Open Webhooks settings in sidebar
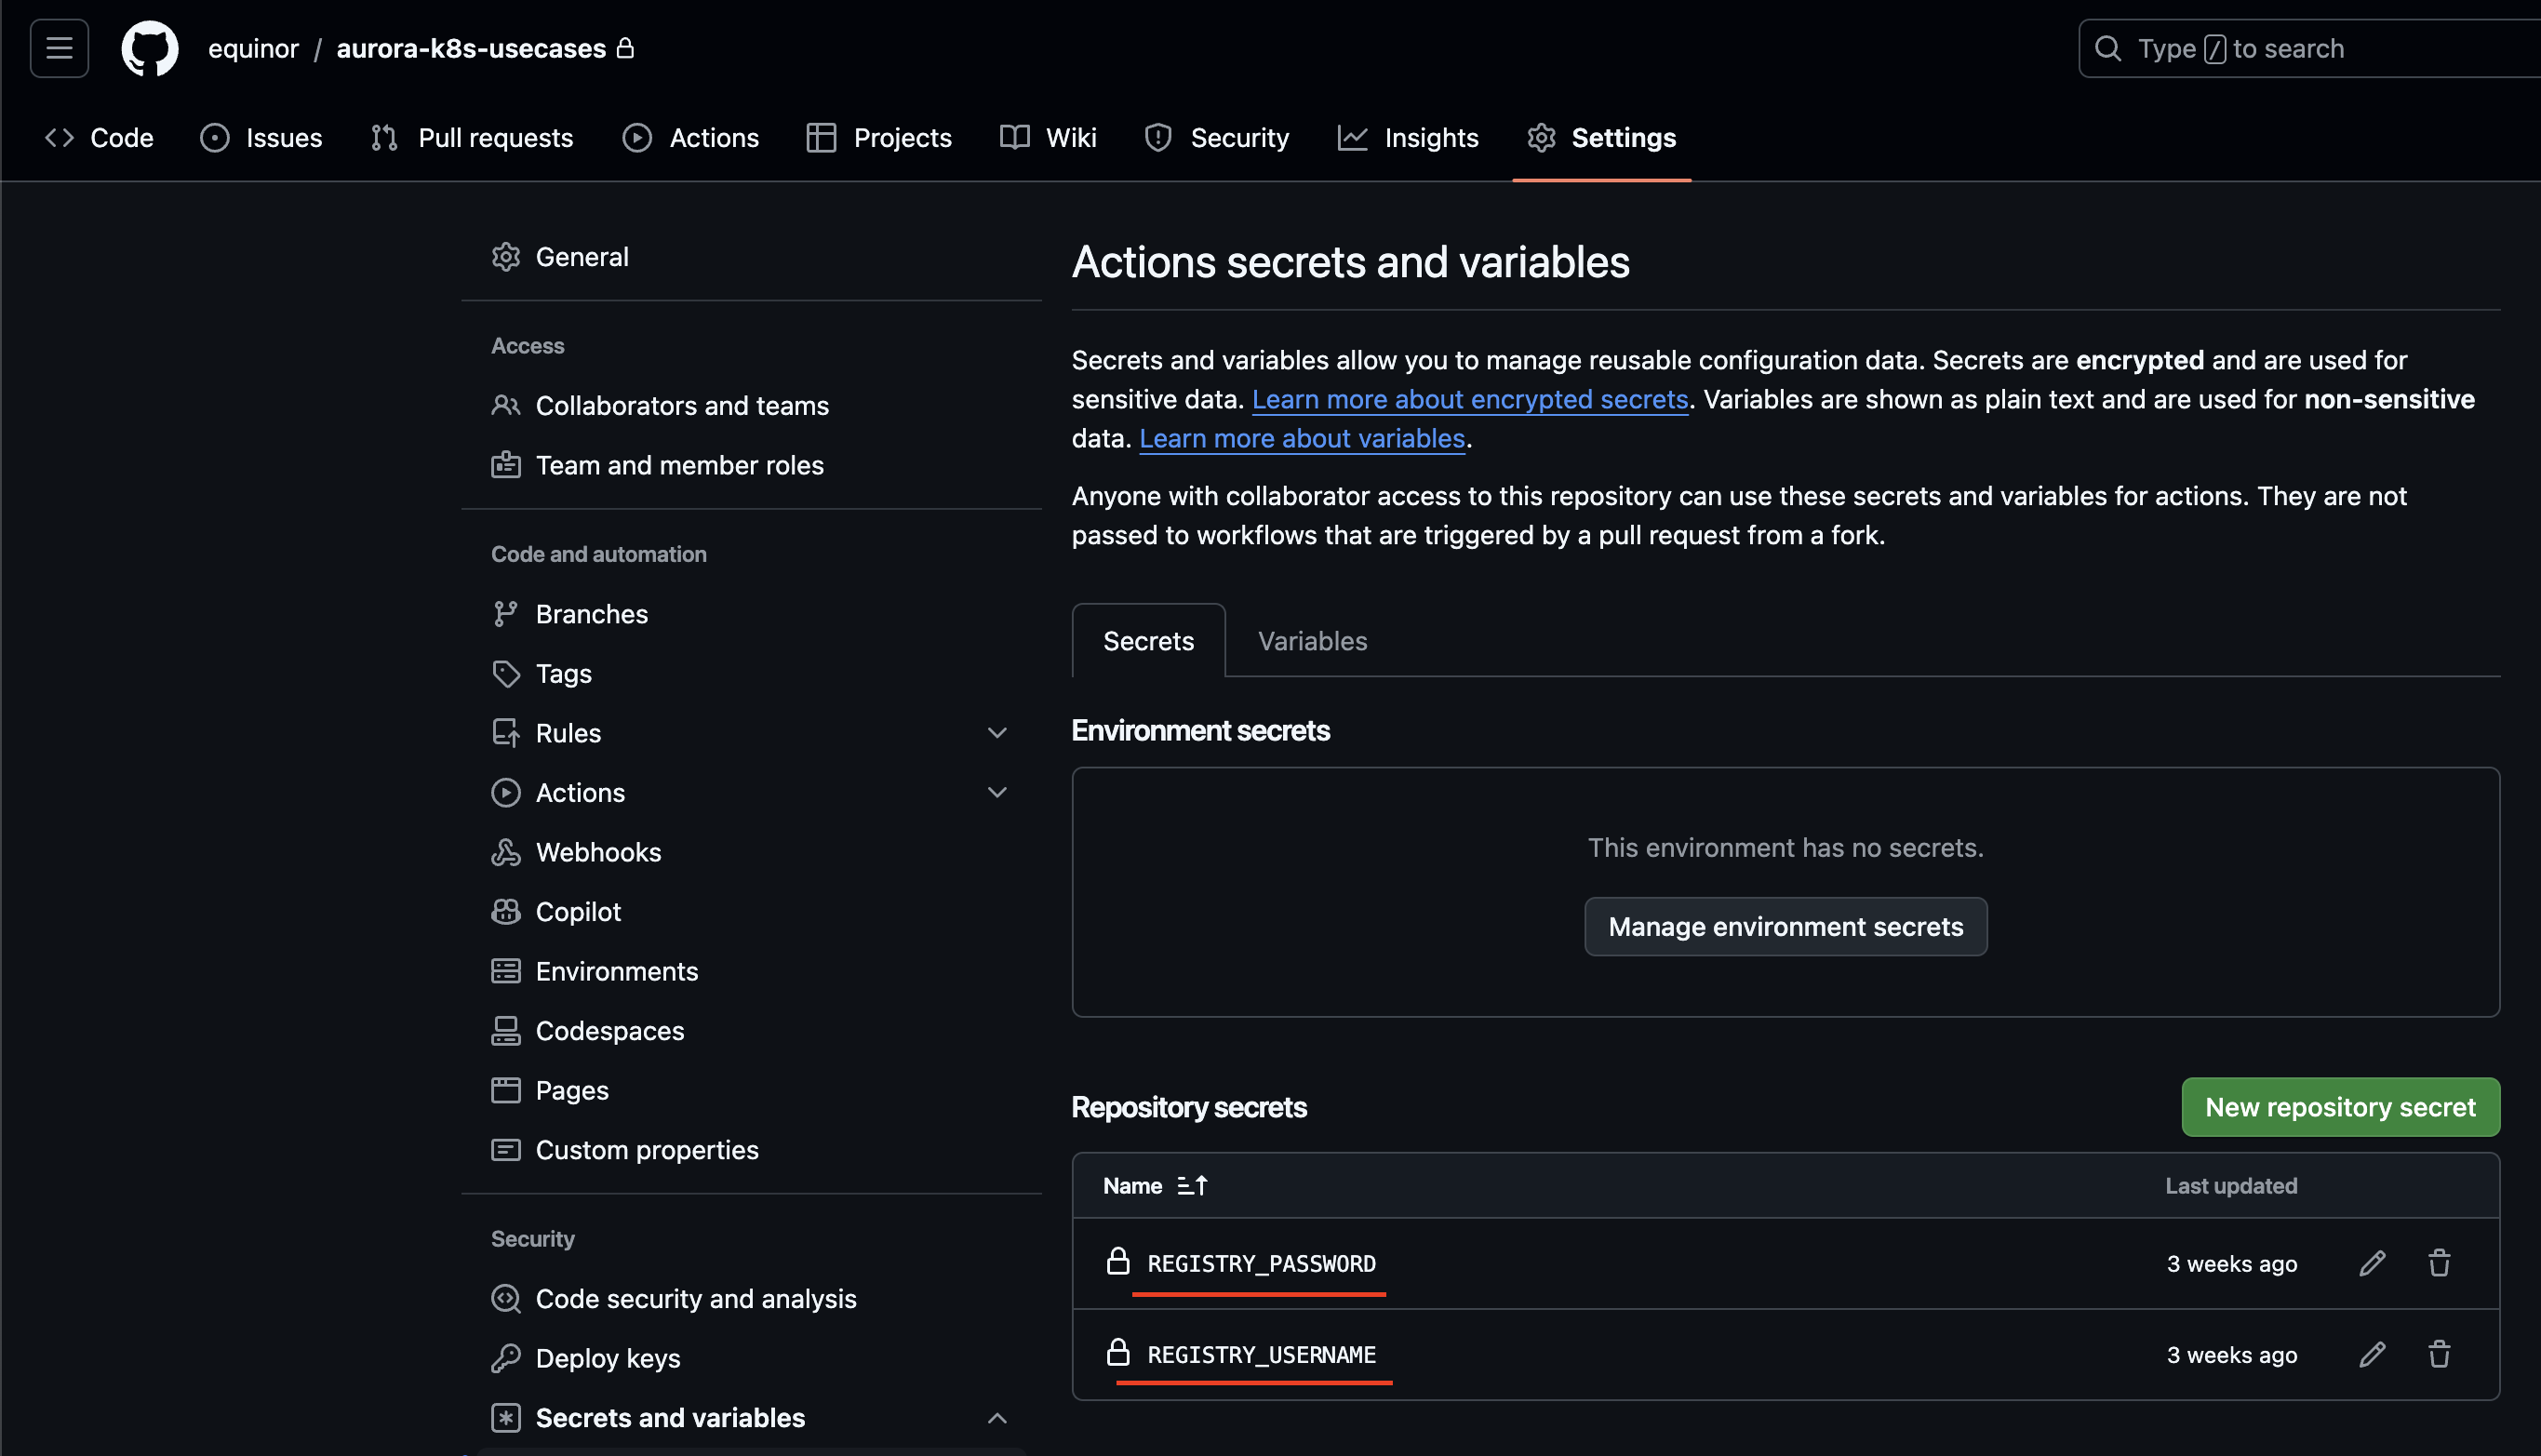Viewport: 2541px width, 1456px height. [598, 852]
